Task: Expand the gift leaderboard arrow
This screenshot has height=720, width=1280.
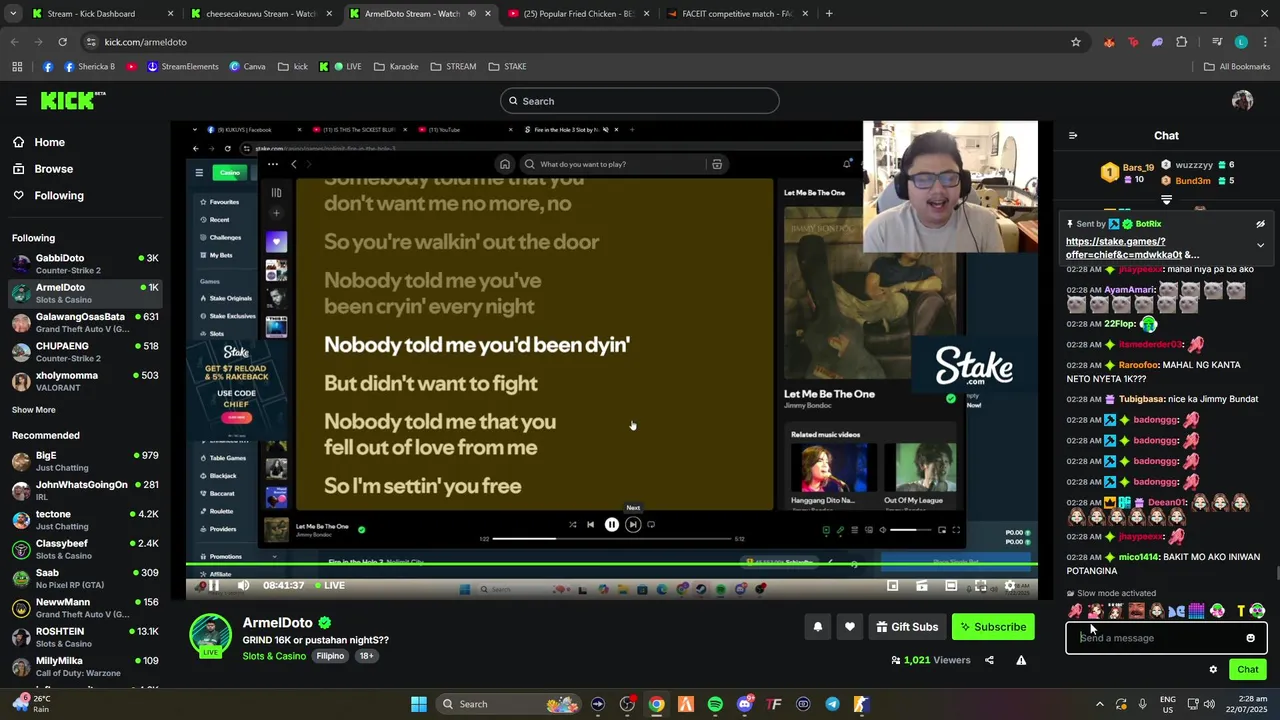Action: pyautogui.click(x=1166, y=200)
